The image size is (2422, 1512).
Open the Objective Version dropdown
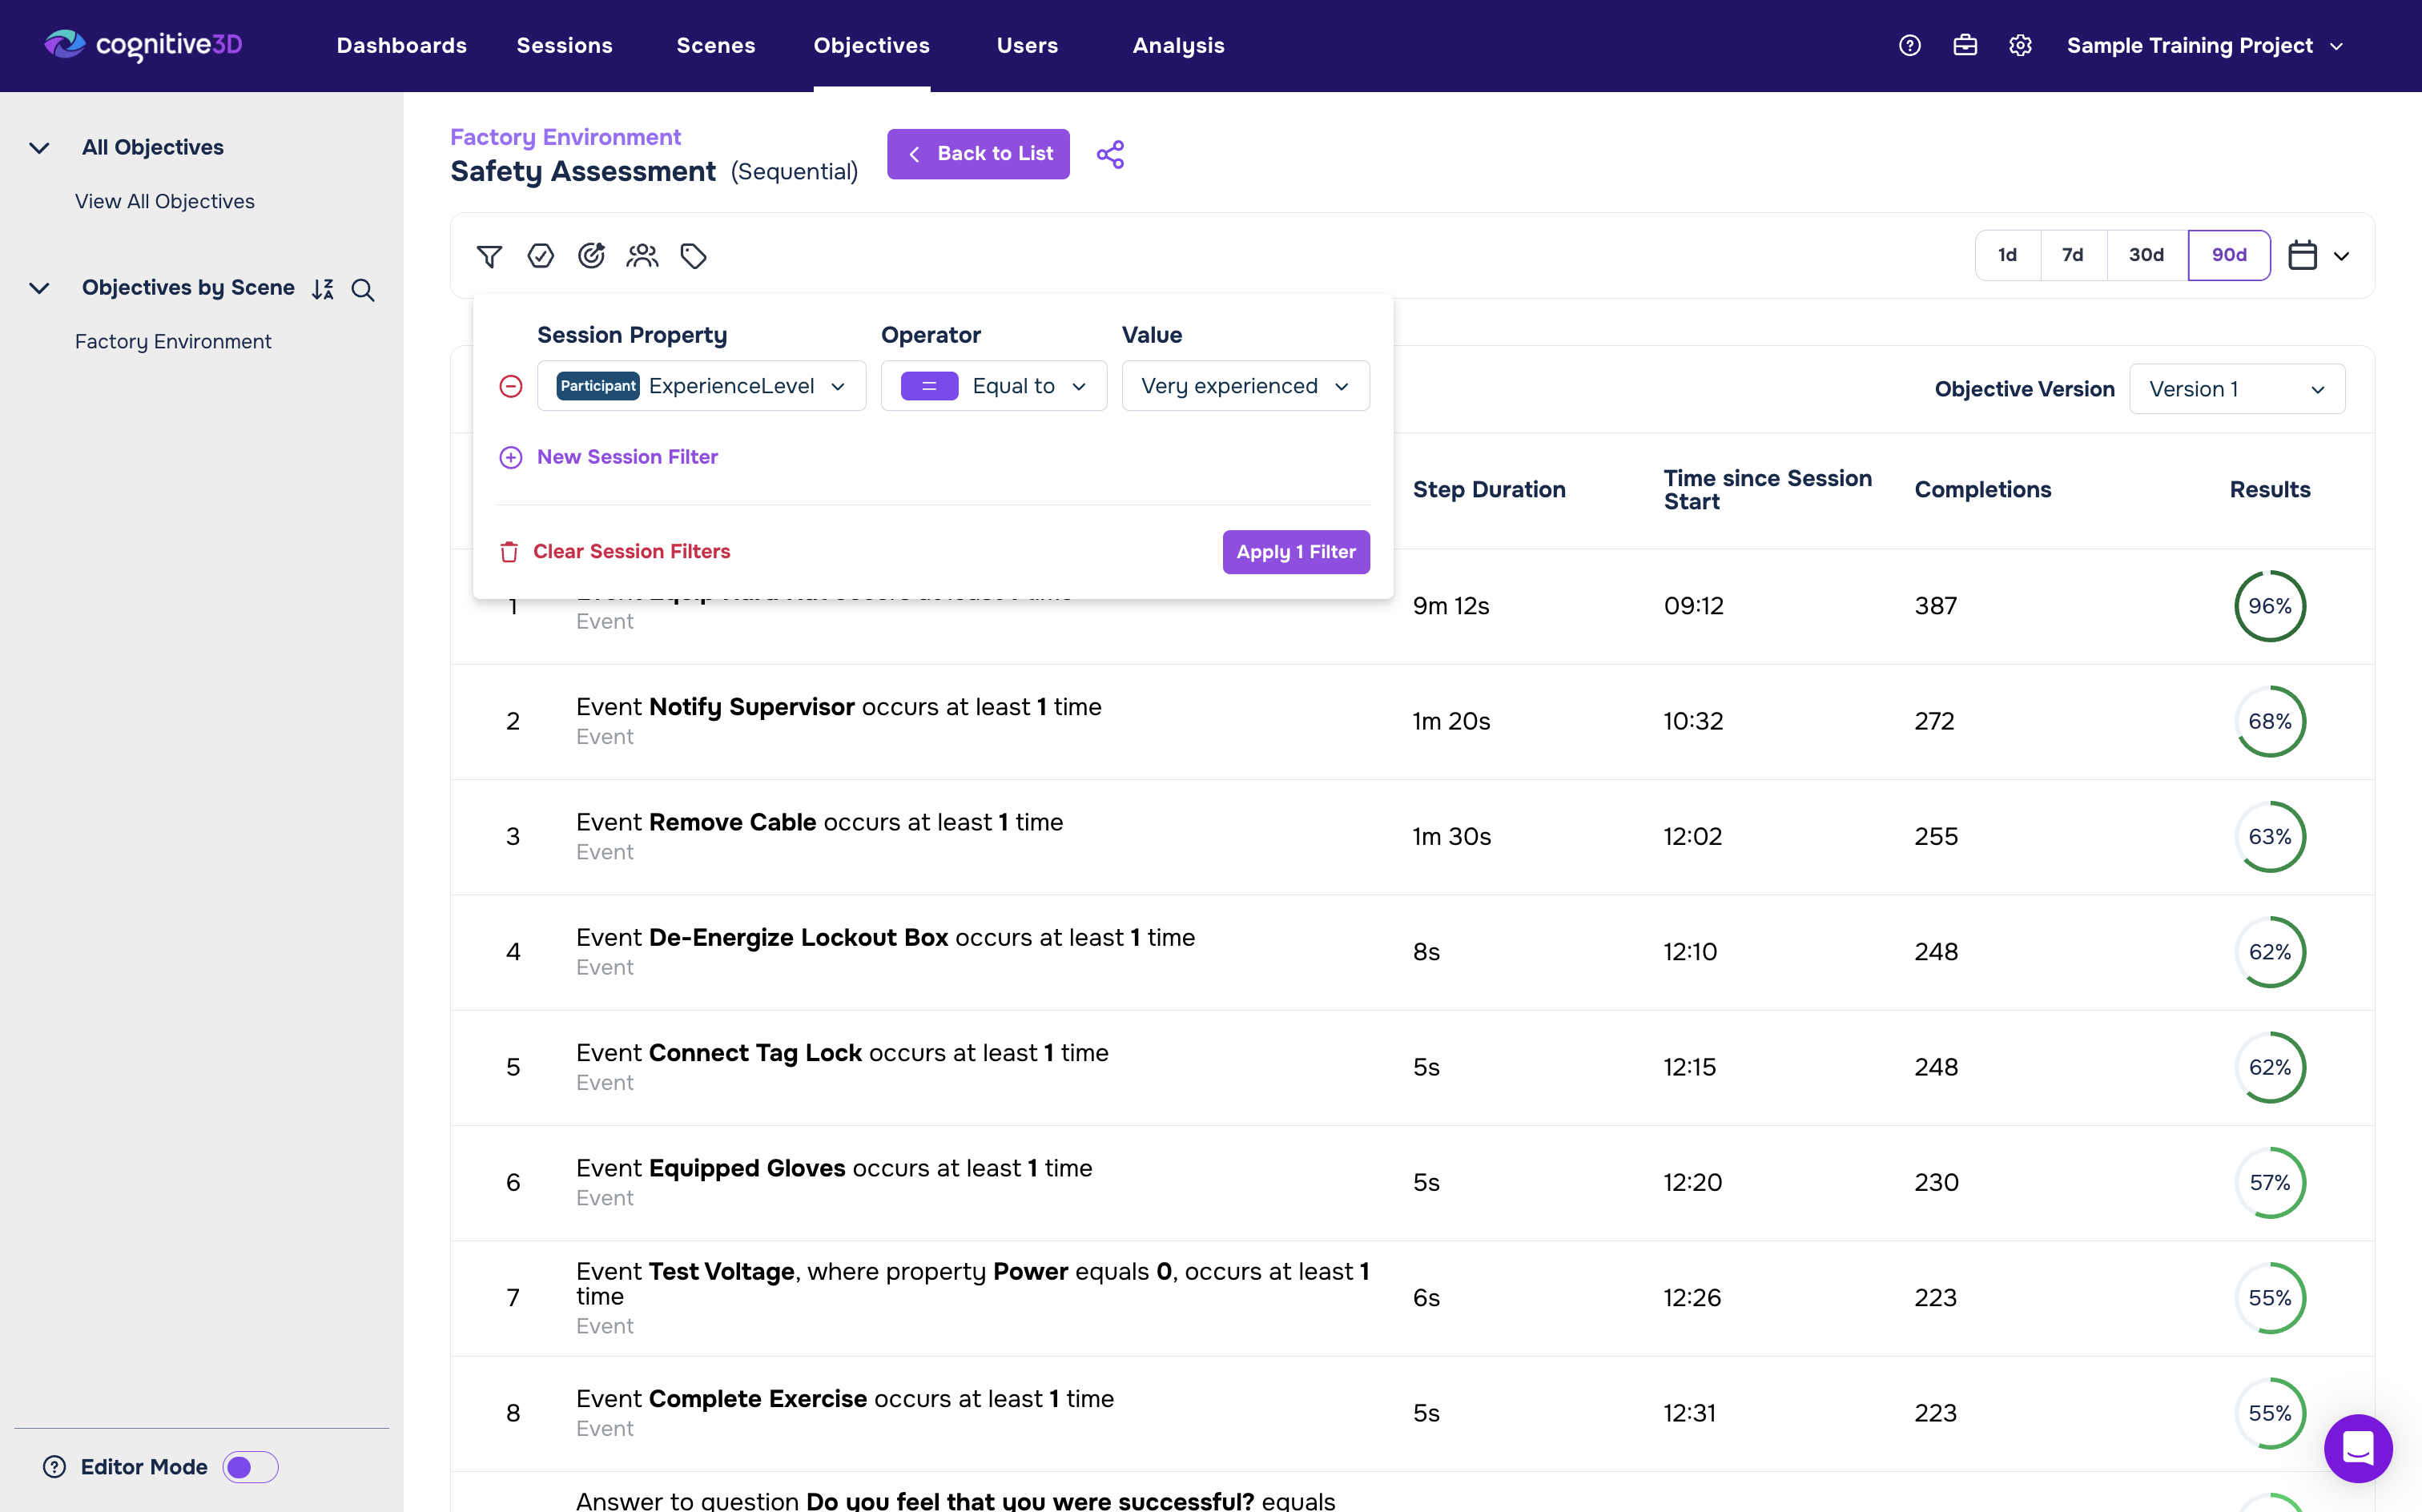click(2236, 389)
